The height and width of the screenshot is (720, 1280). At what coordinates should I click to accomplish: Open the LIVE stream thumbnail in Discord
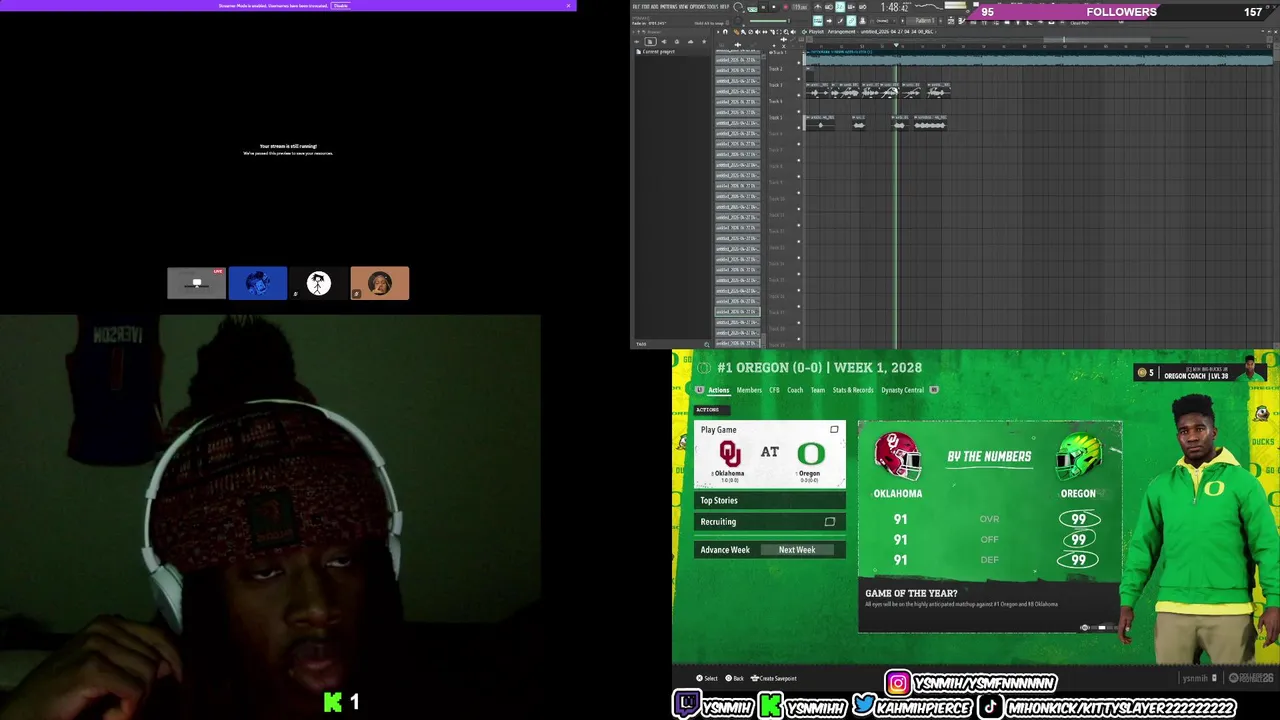197,283
